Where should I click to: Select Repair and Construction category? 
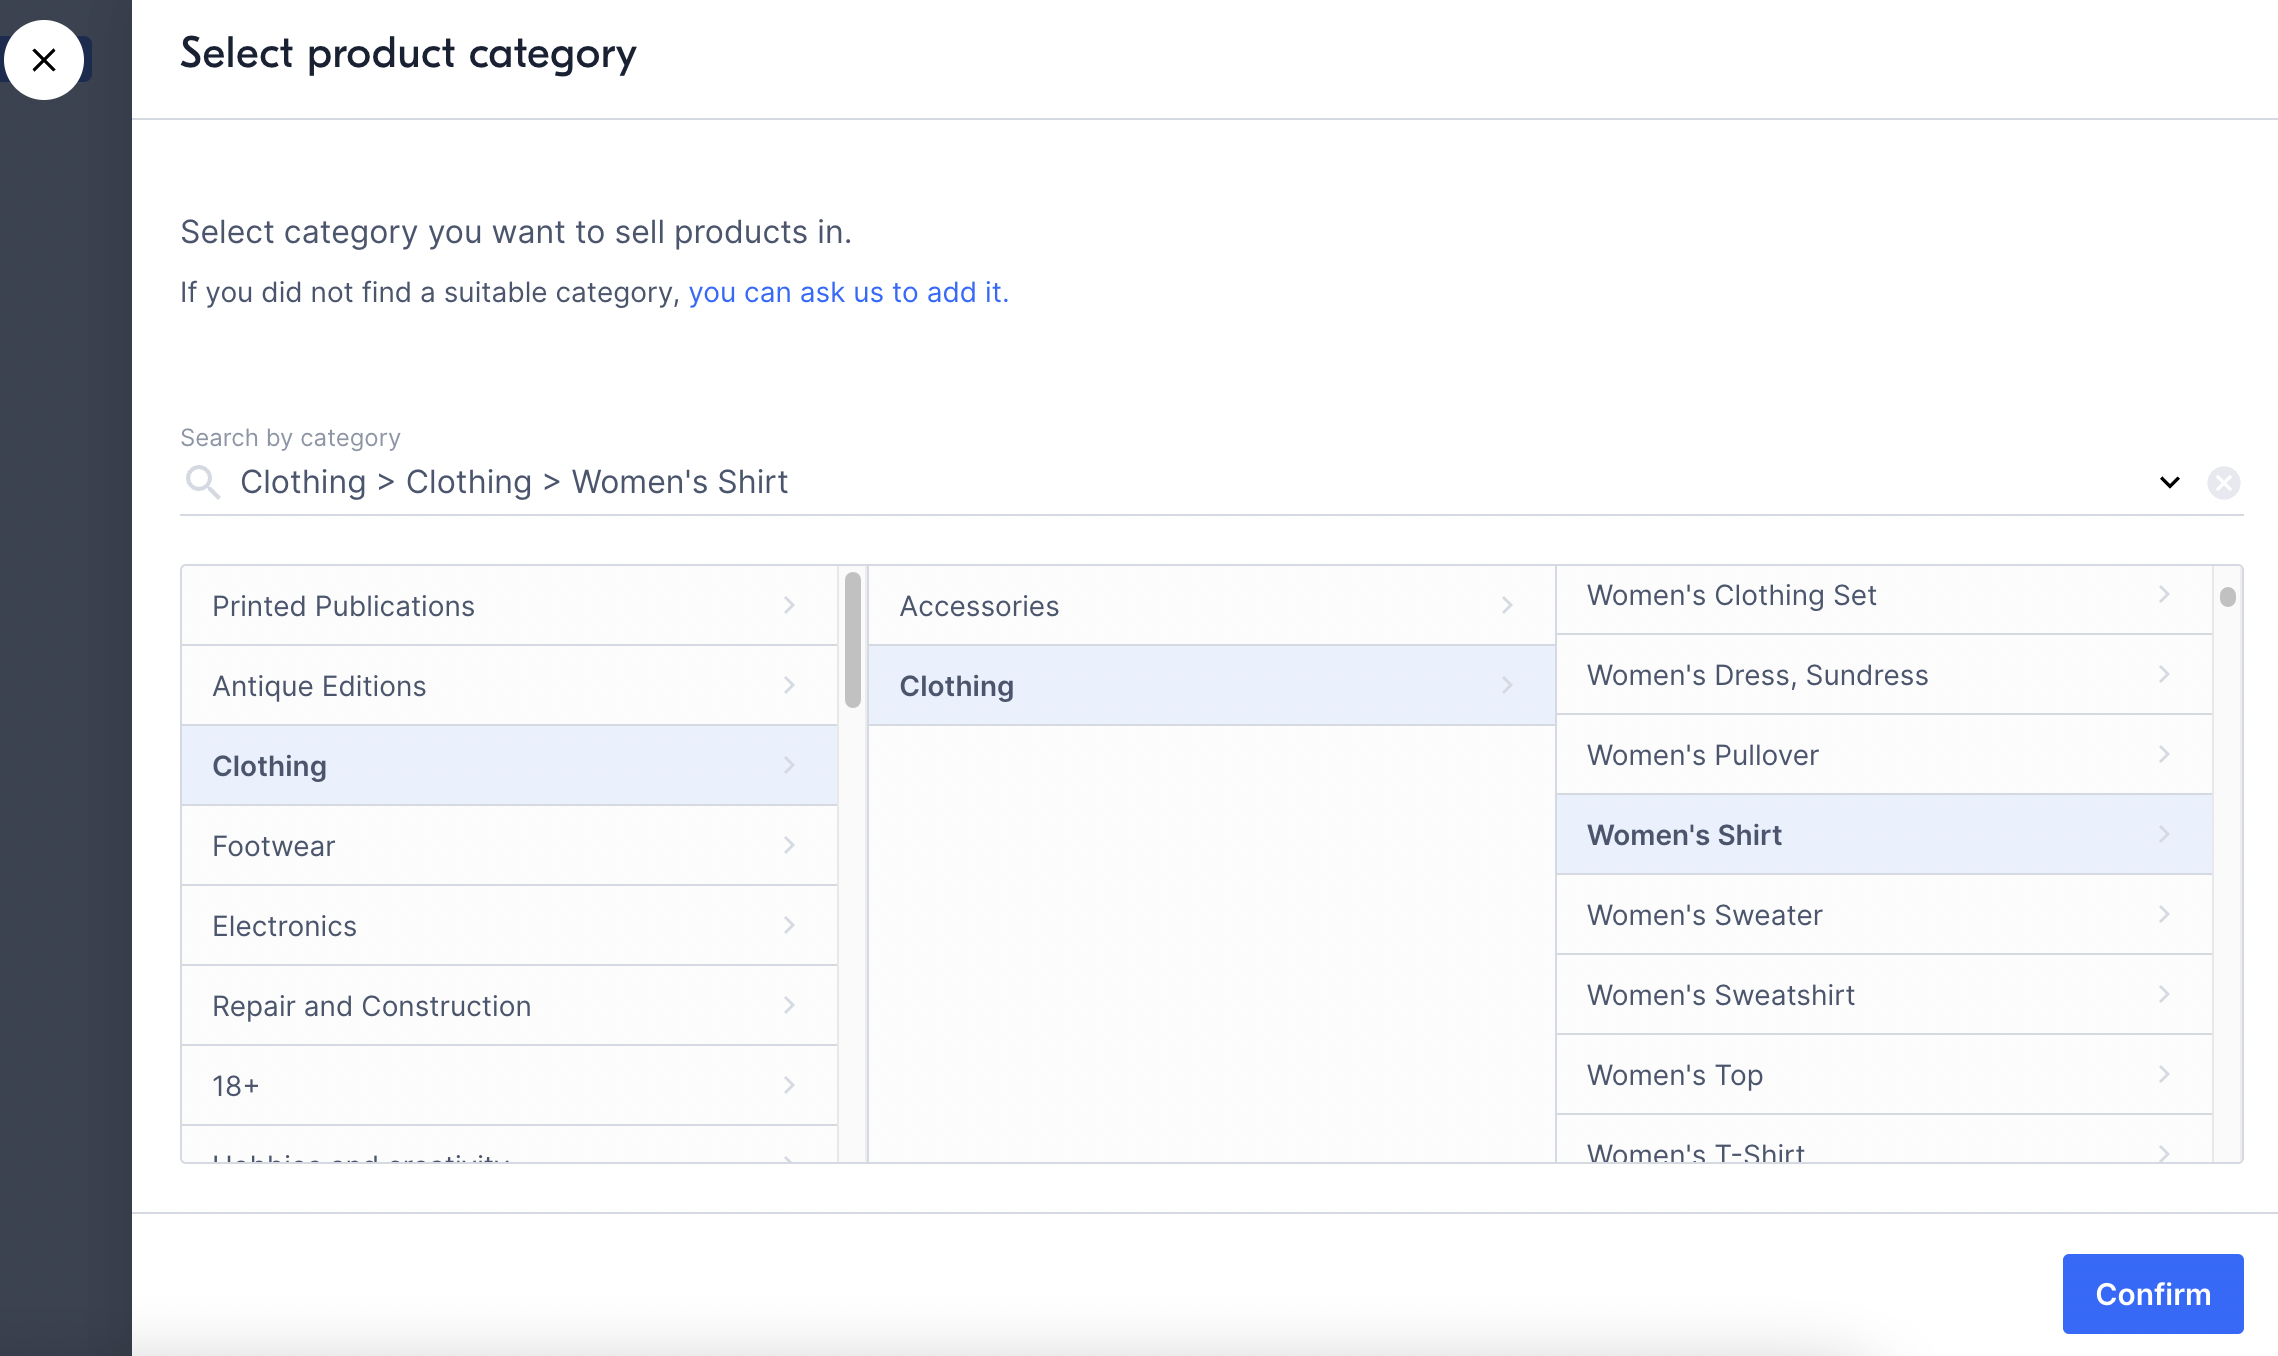coord(509,1006)
